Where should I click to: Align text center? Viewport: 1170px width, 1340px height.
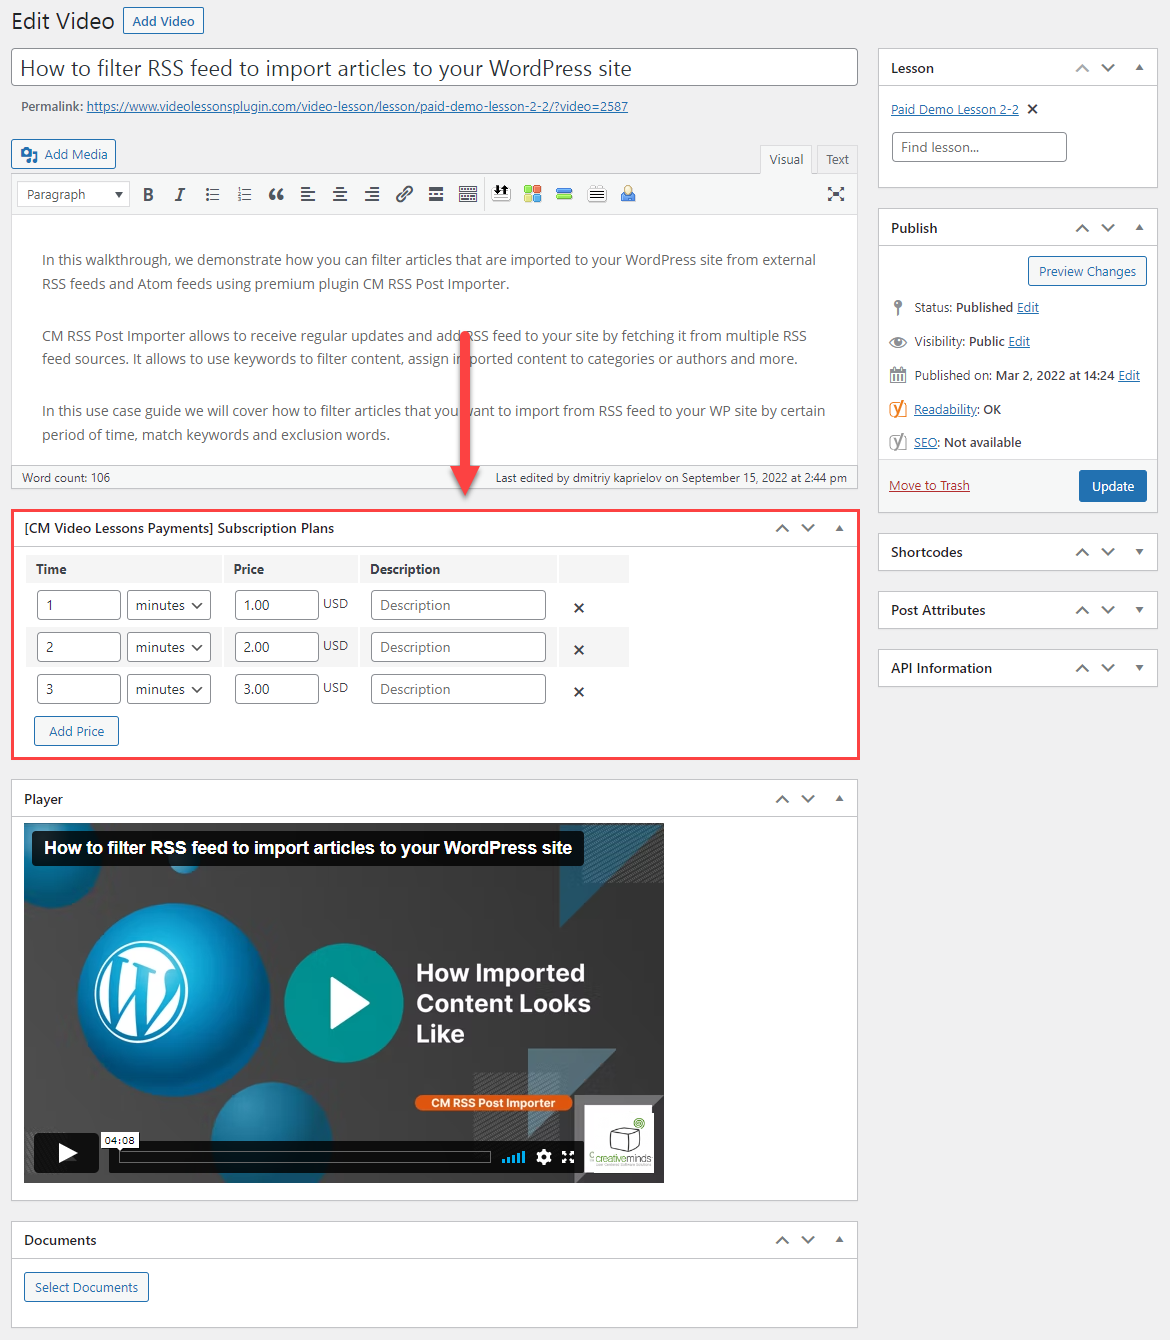(x=340, y=194)
